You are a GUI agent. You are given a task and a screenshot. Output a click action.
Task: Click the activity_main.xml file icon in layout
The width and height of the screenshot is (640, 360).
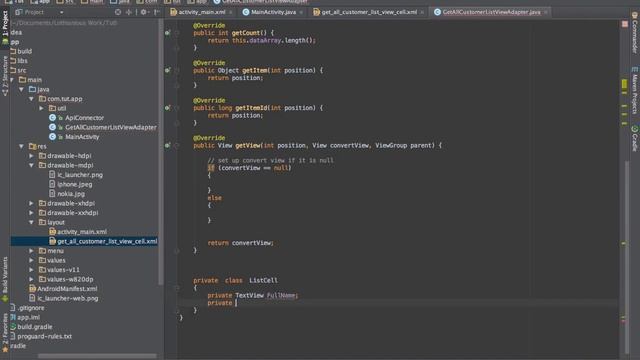pyautogui.click(x=52, y=232)
